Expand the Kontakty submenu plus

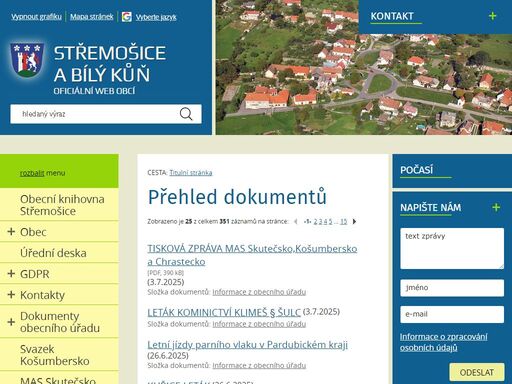(11, 294)
